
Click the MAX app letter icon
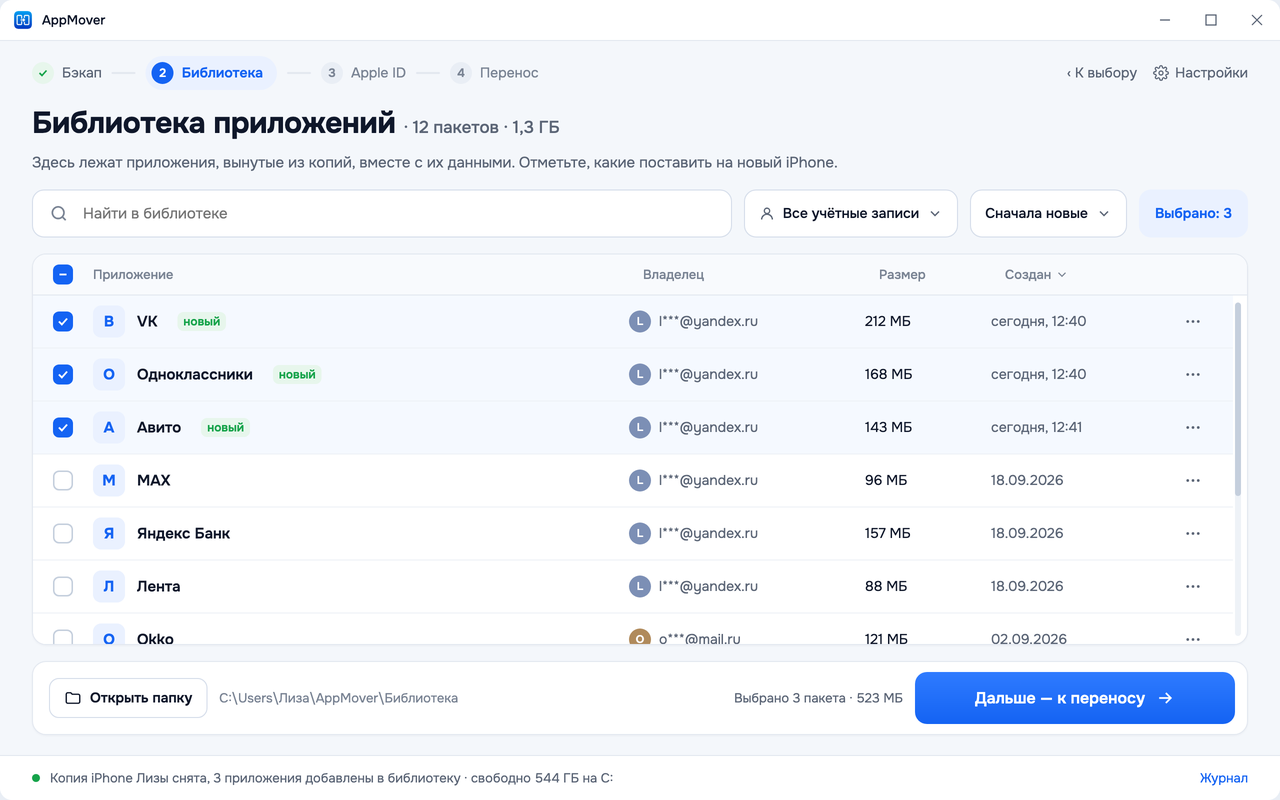click(x=109, y=481)
